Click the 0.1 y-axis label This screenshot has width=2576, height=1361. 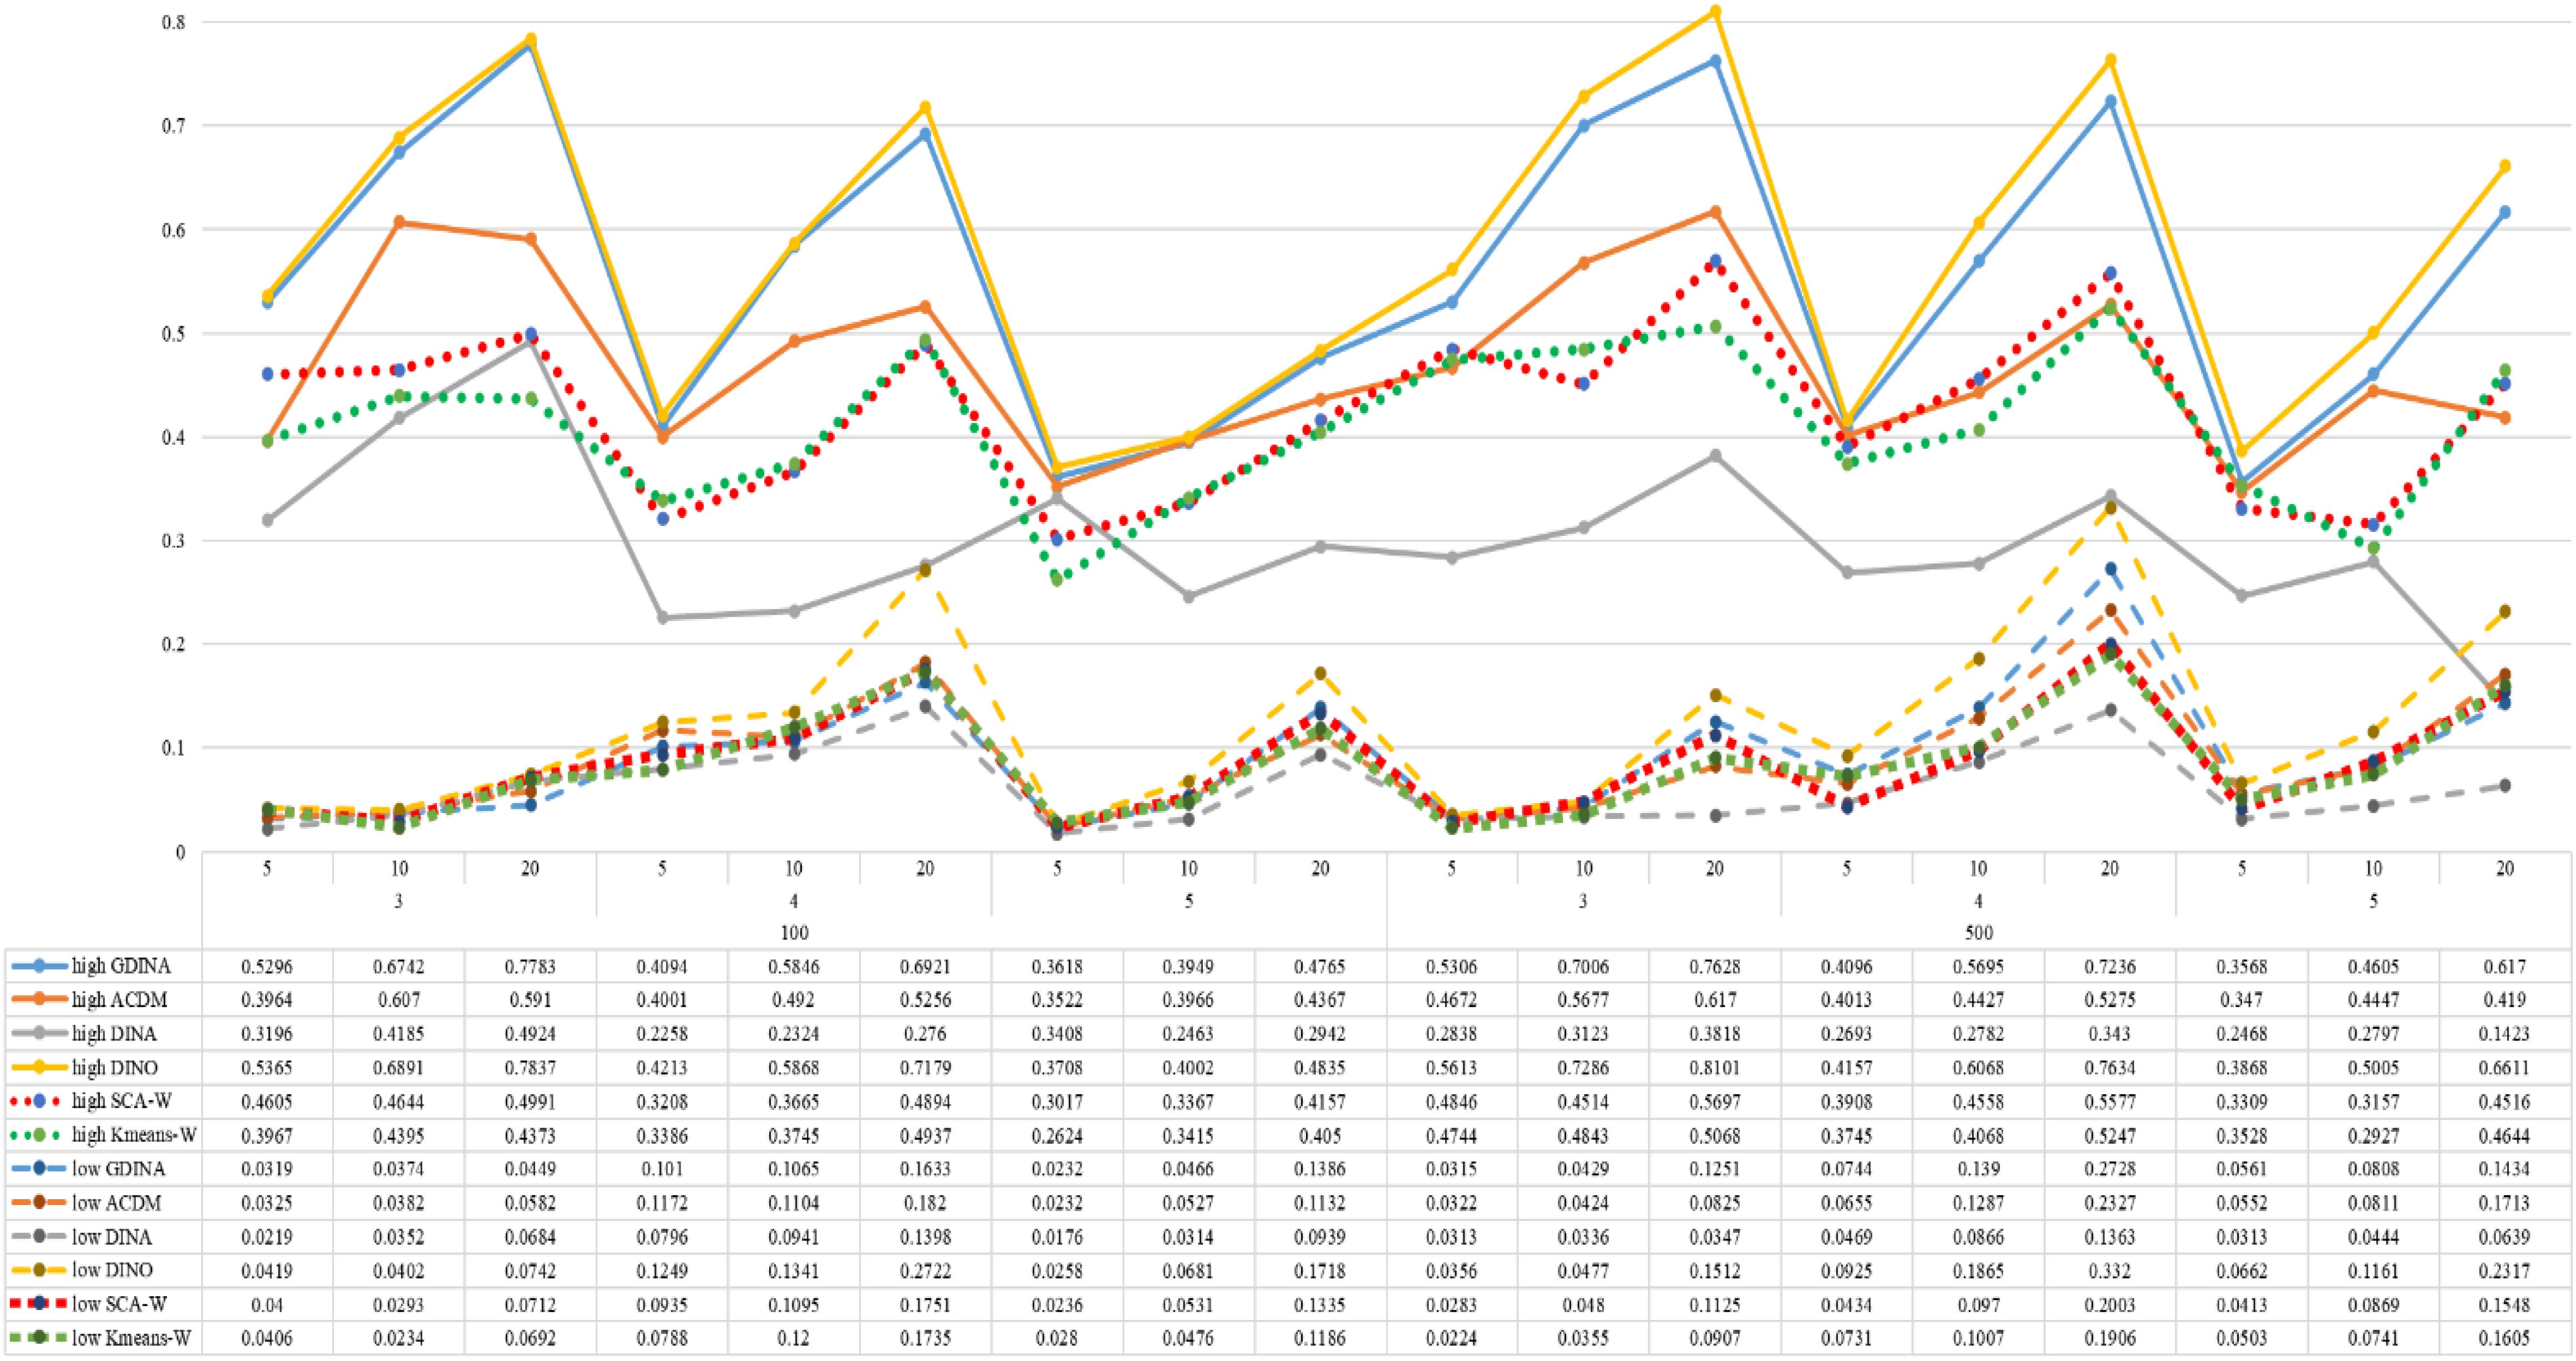[174, 748]
